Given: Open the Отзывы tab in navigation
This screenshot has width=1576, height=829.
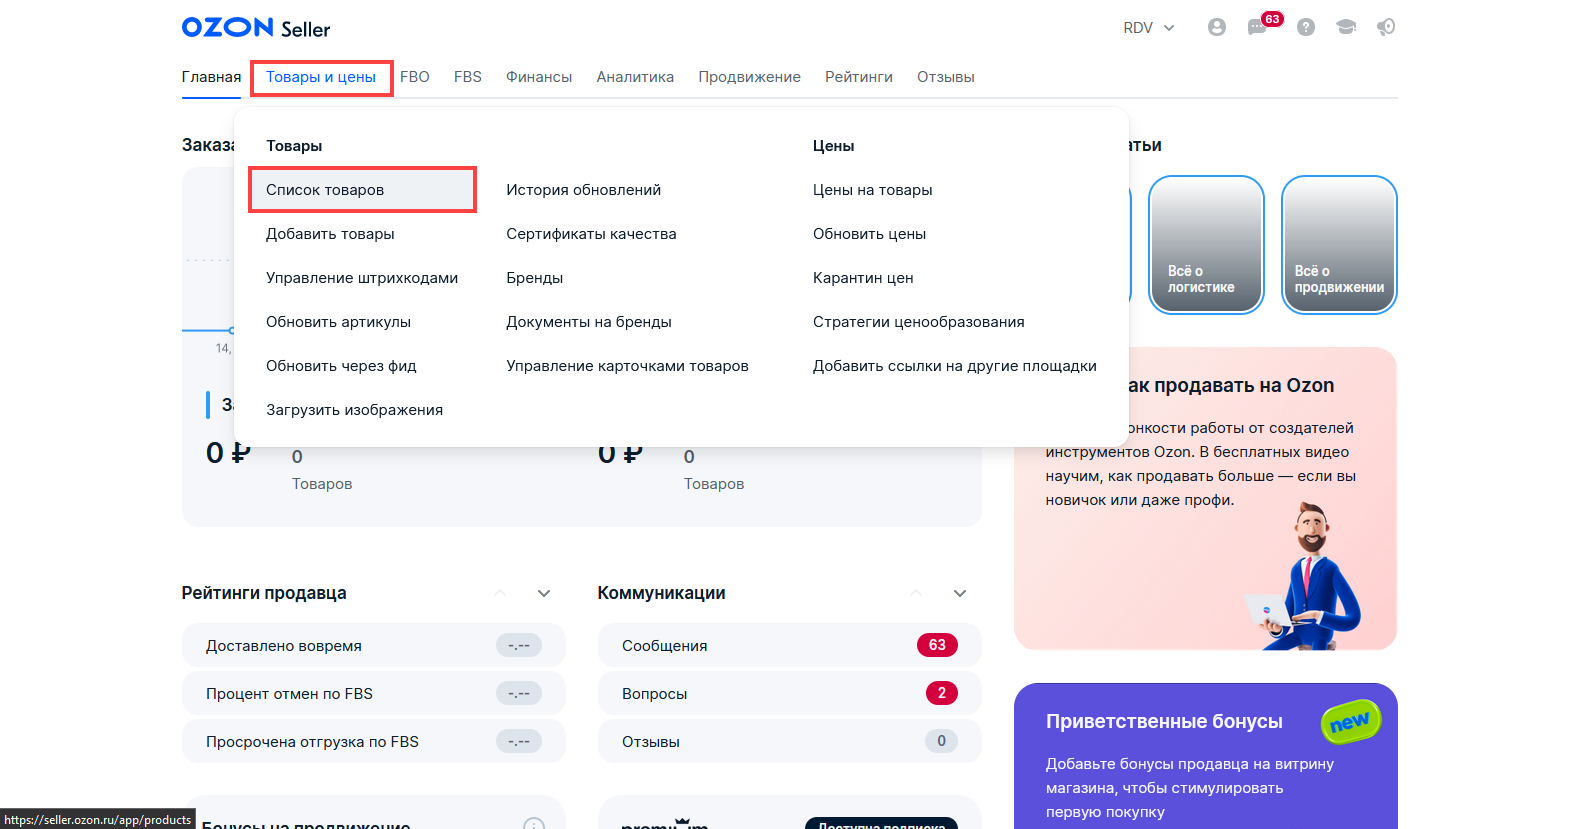Looking at the screenshot, I should tap(946, 77).
